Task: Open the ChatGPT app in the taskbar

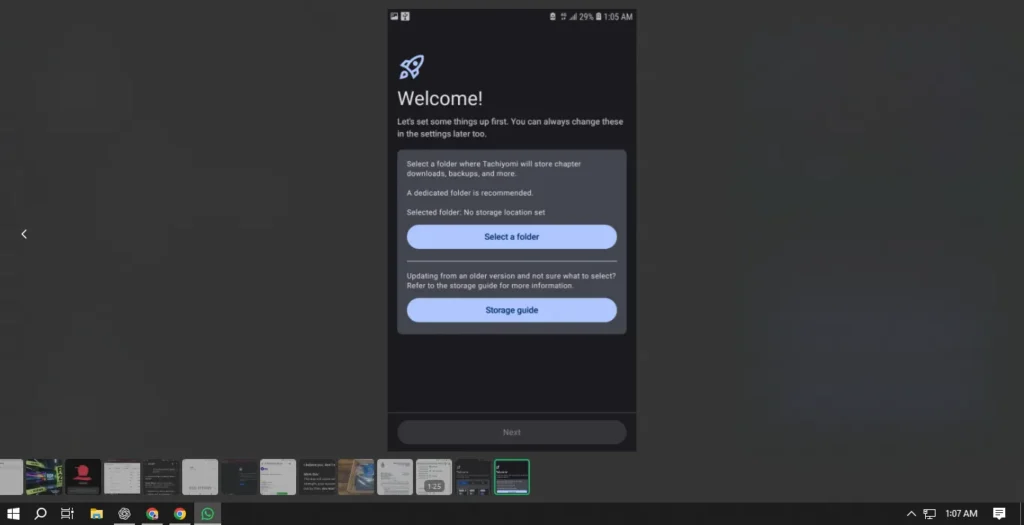Action: (124, 514)
